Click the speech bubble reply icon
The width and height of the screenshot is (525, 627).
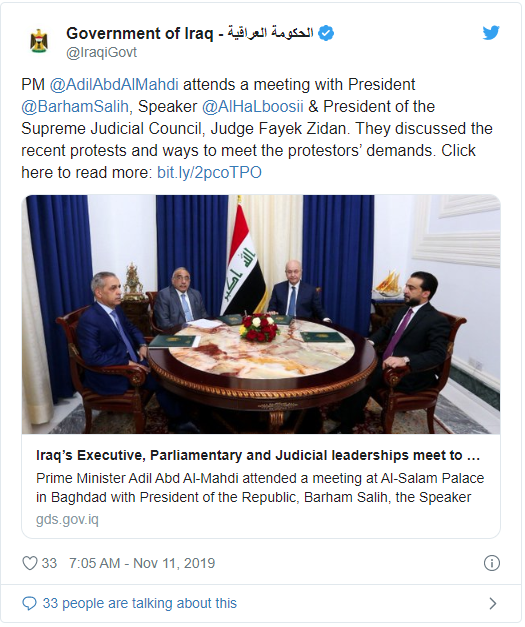(29, 603)
